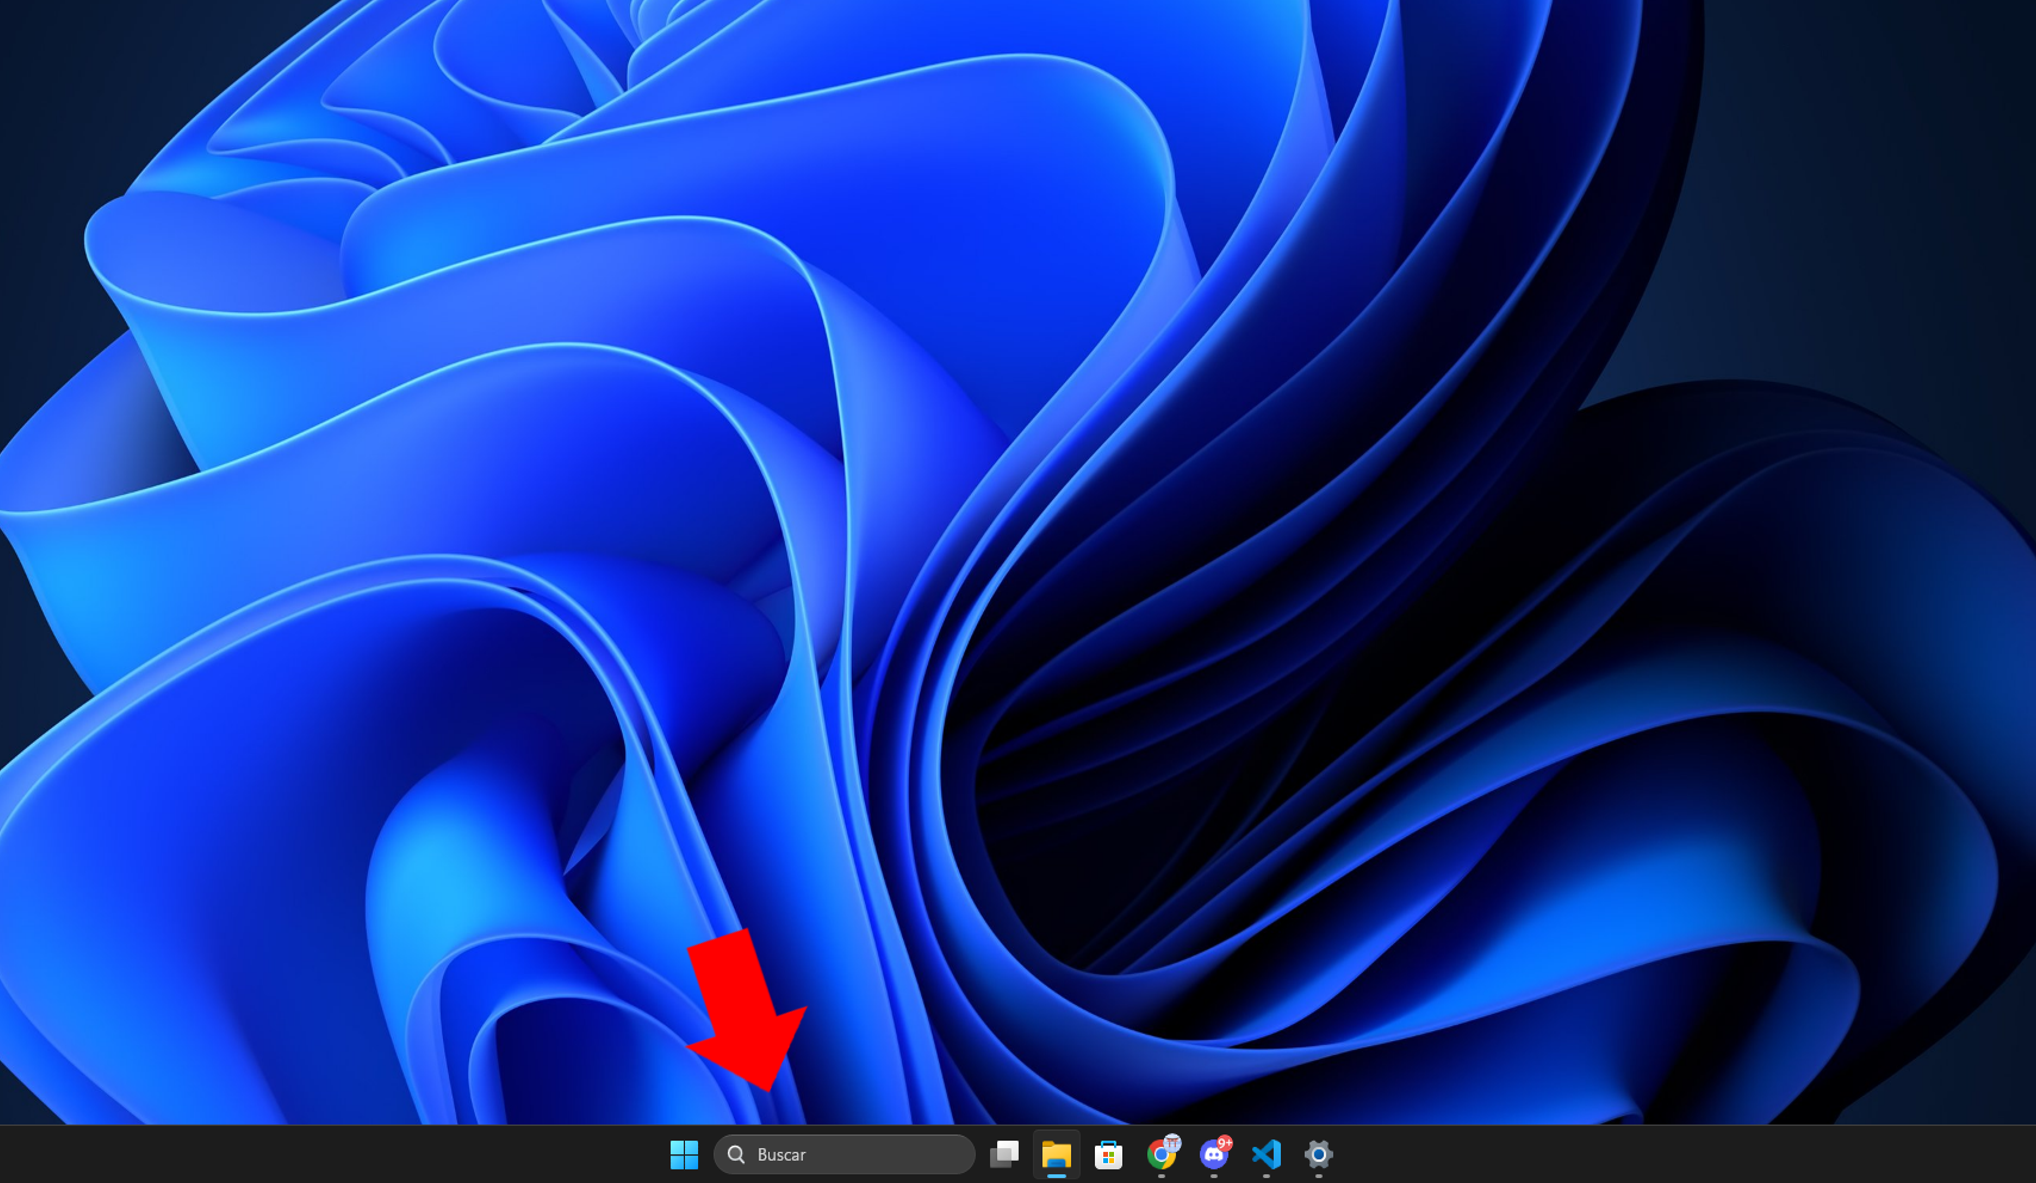Click inside the Buscar search field
Image resolution: width=2036 pixels, height=1183 pixels.
coord(845,1155)
